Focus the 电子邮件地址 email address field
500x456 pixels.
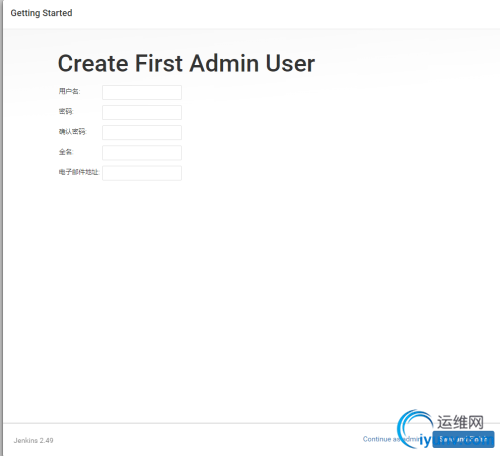coord(142,173)
